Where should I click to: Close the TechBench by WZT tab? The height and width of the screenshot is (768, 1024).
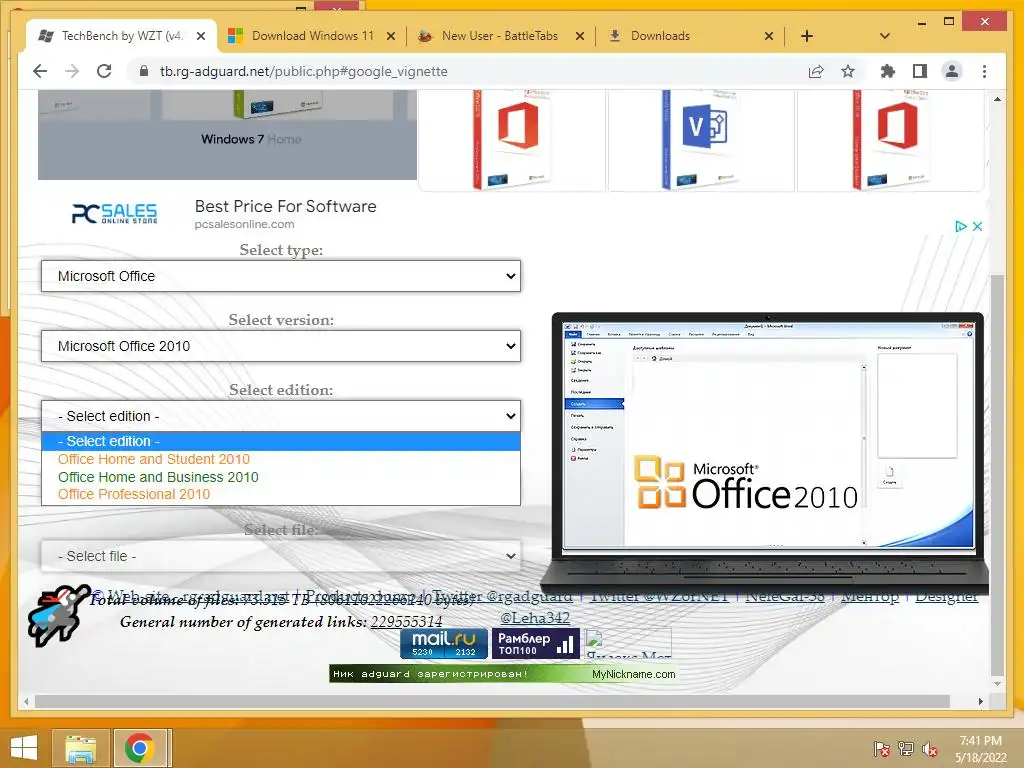(201, 36)
